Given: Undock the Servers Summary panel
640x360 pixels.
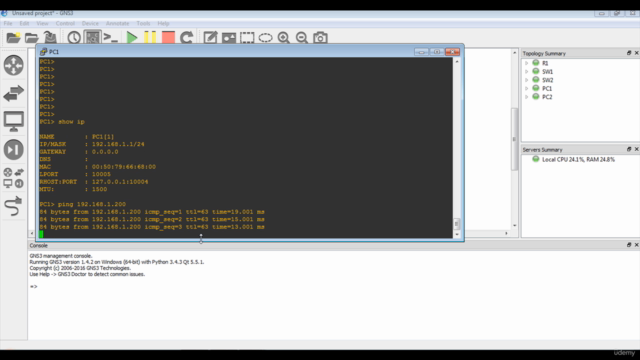Looking at the screenshot, I should pos(629,149).
